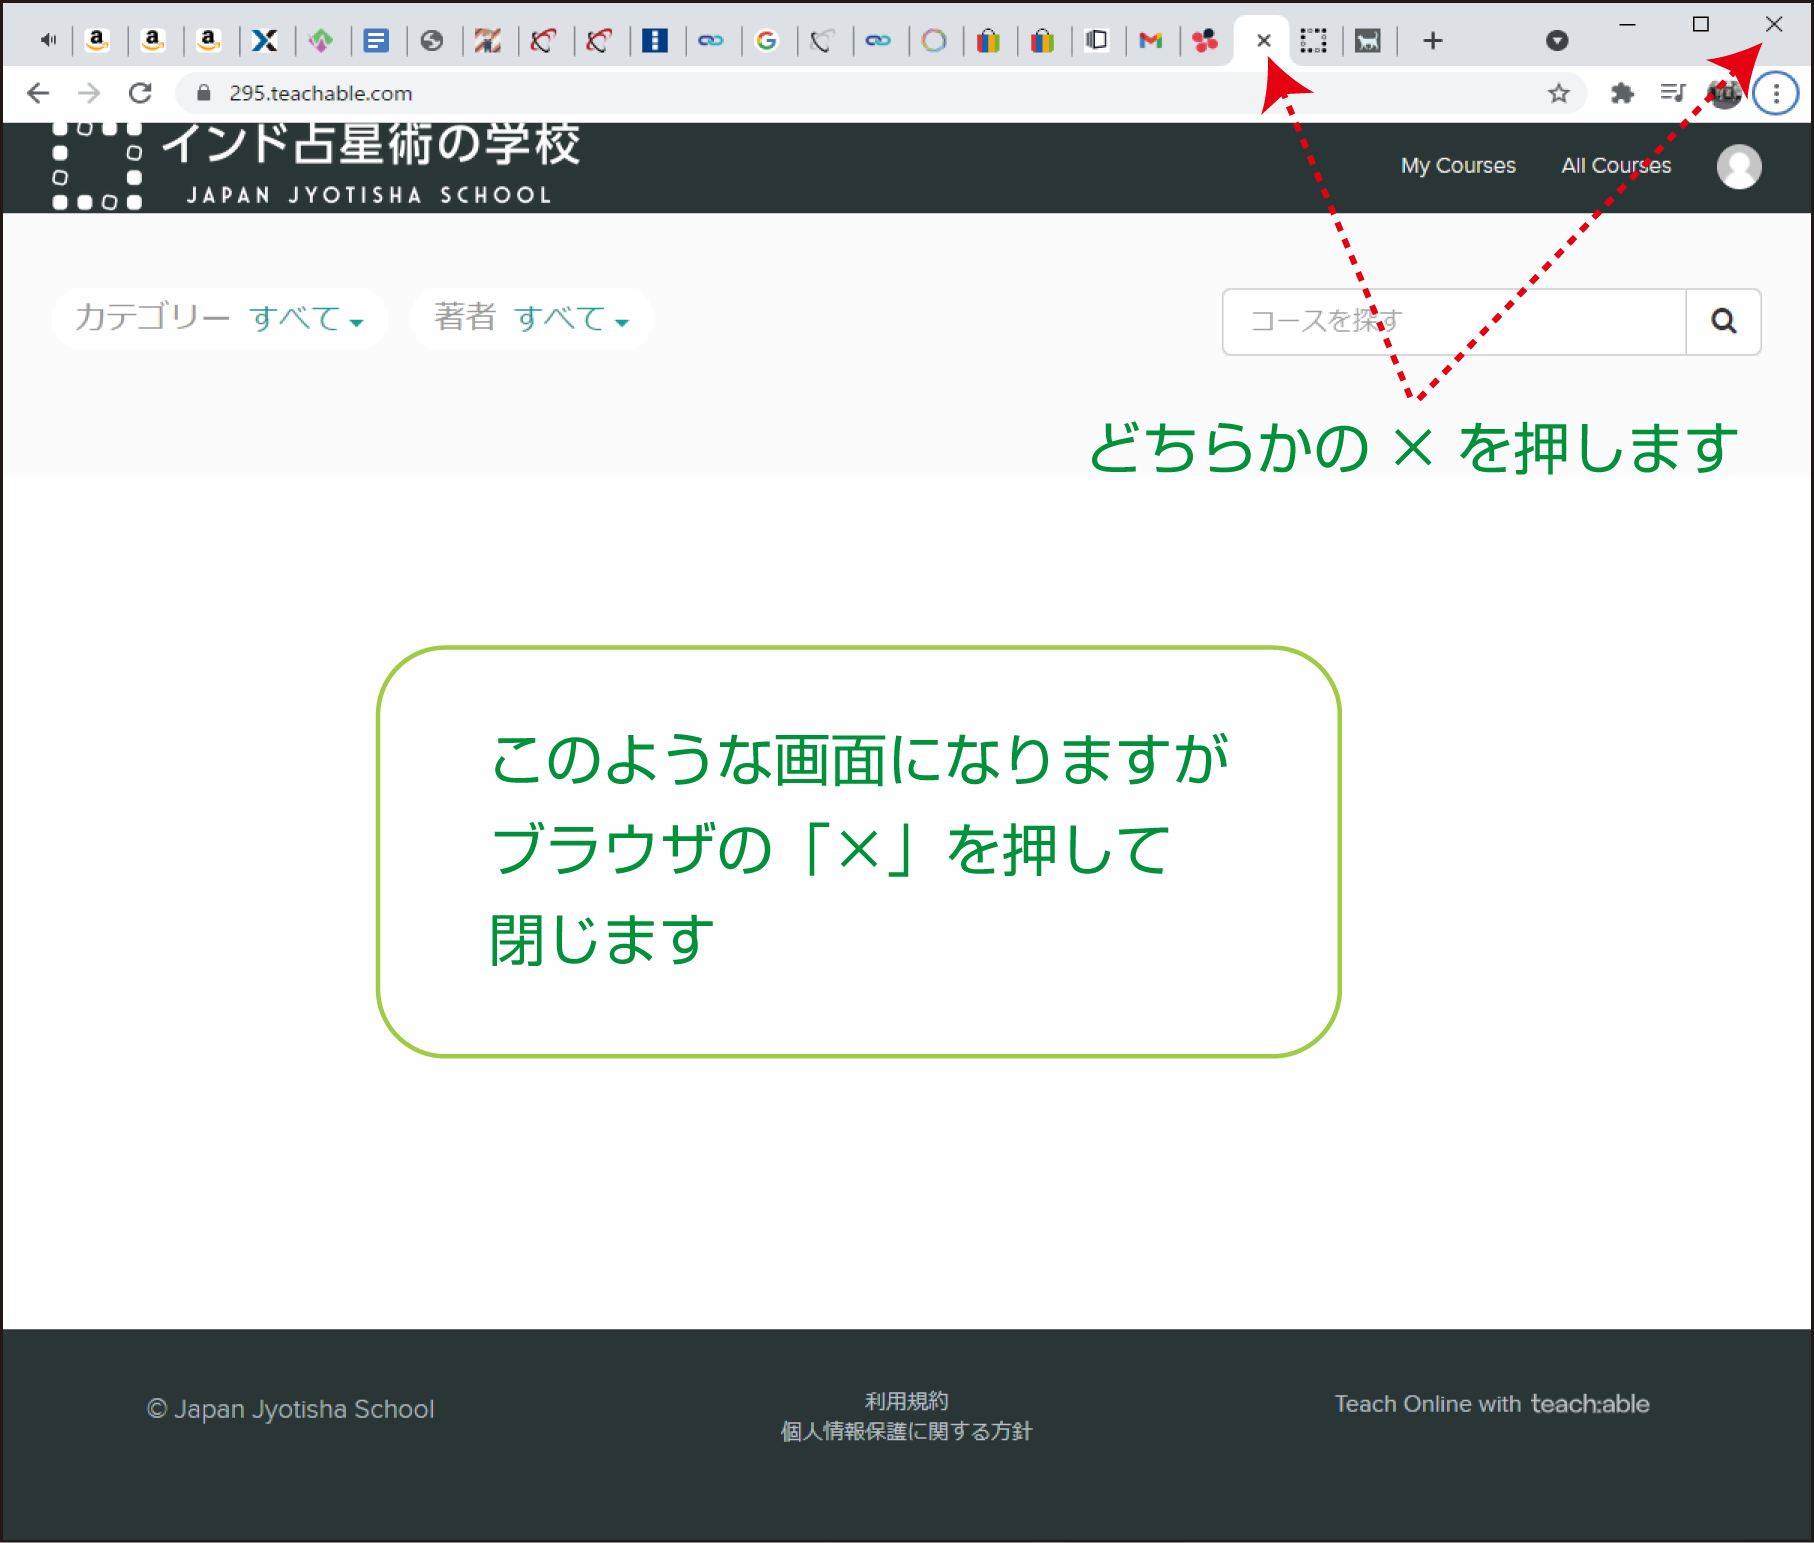Open the dotted square favicon tab
This screenshot has width=1814, height=1543.
coord(1313,41)
